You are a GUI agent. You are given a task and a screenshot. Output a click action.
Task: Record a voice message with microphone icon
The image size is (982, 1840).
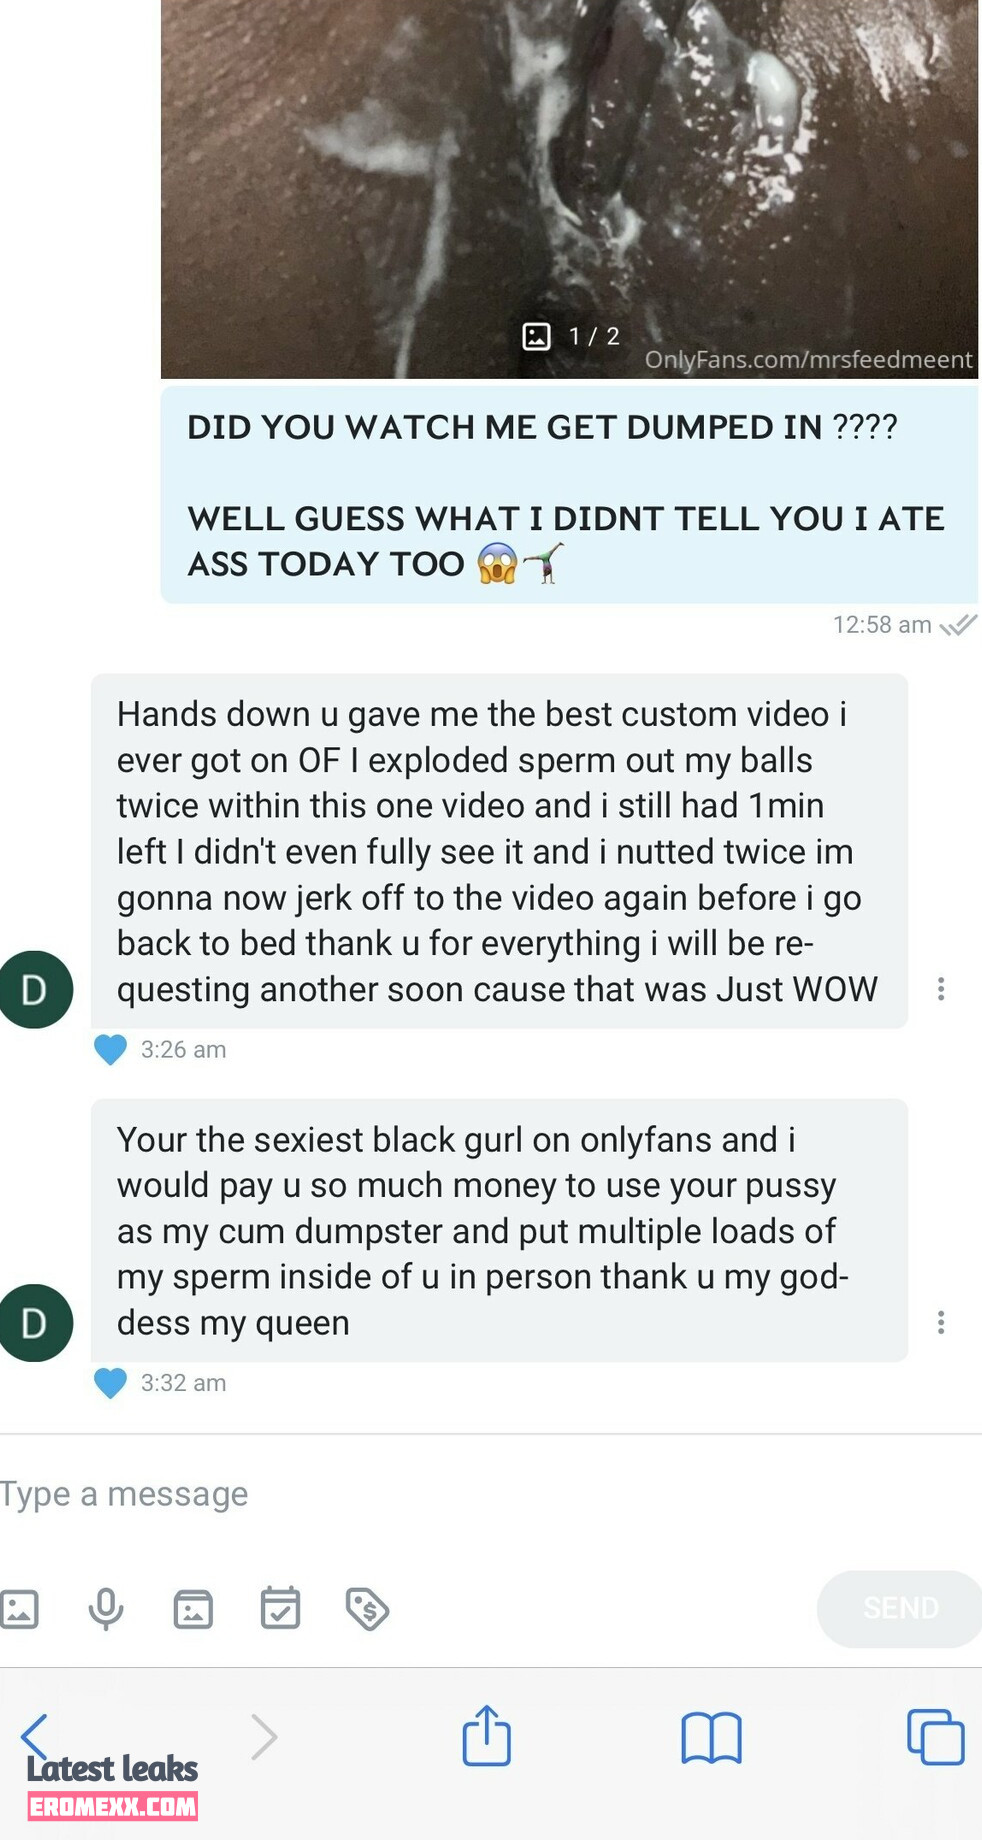click(106, 1609)
